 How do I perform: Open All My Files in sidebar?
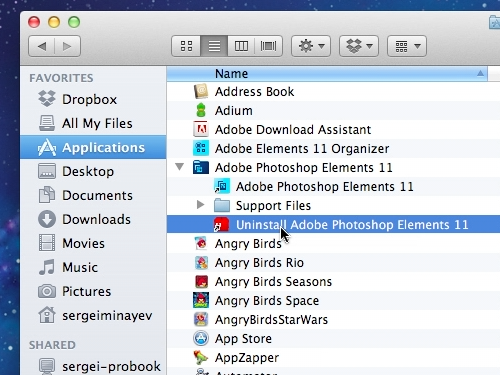pyautogui.click(x=97, y=124)
